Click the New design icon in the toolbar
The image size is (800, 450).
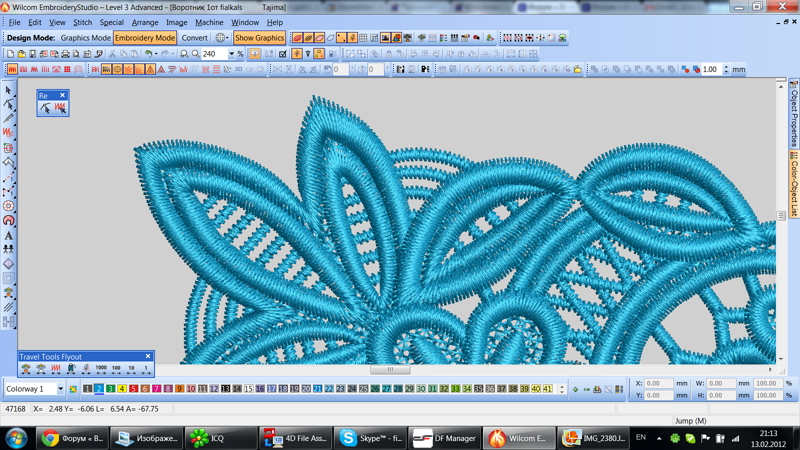pos(10,54)
